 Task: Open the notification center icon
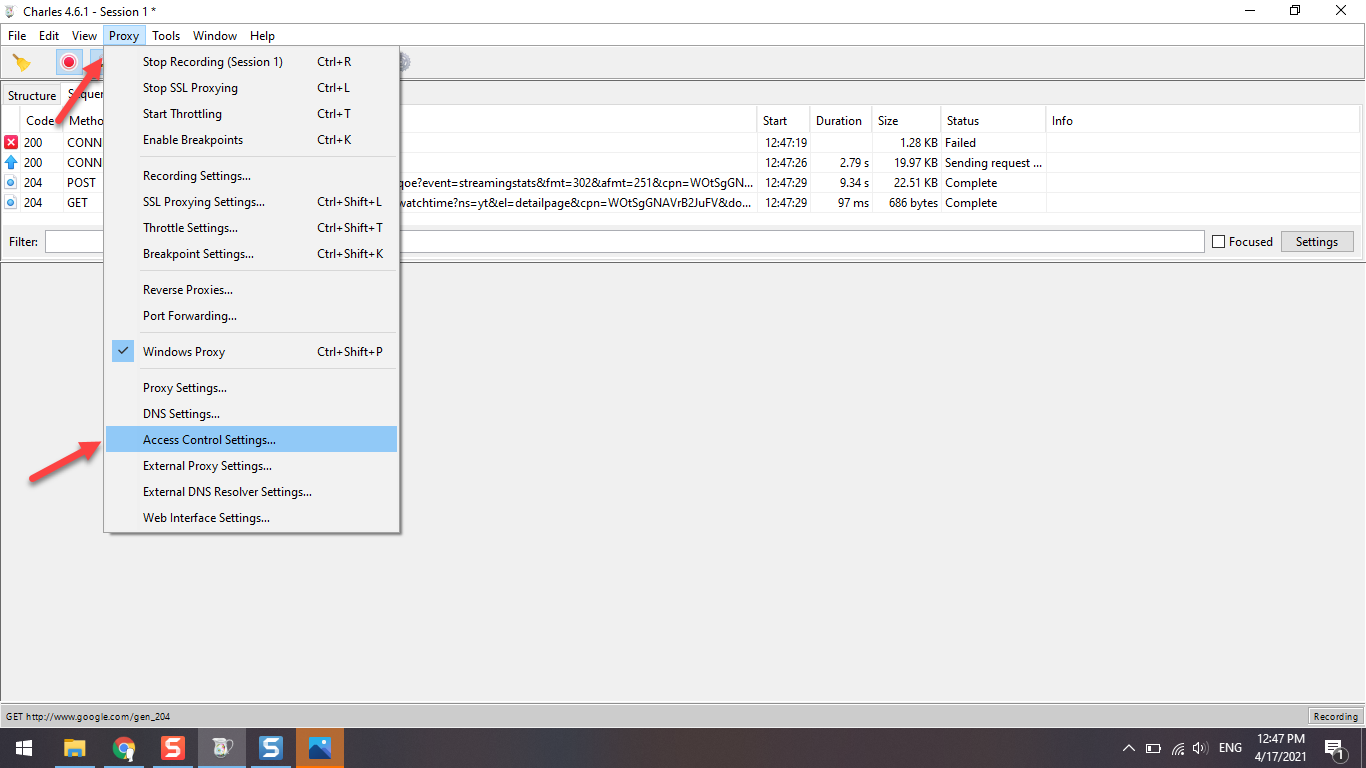coord(1334,748)
